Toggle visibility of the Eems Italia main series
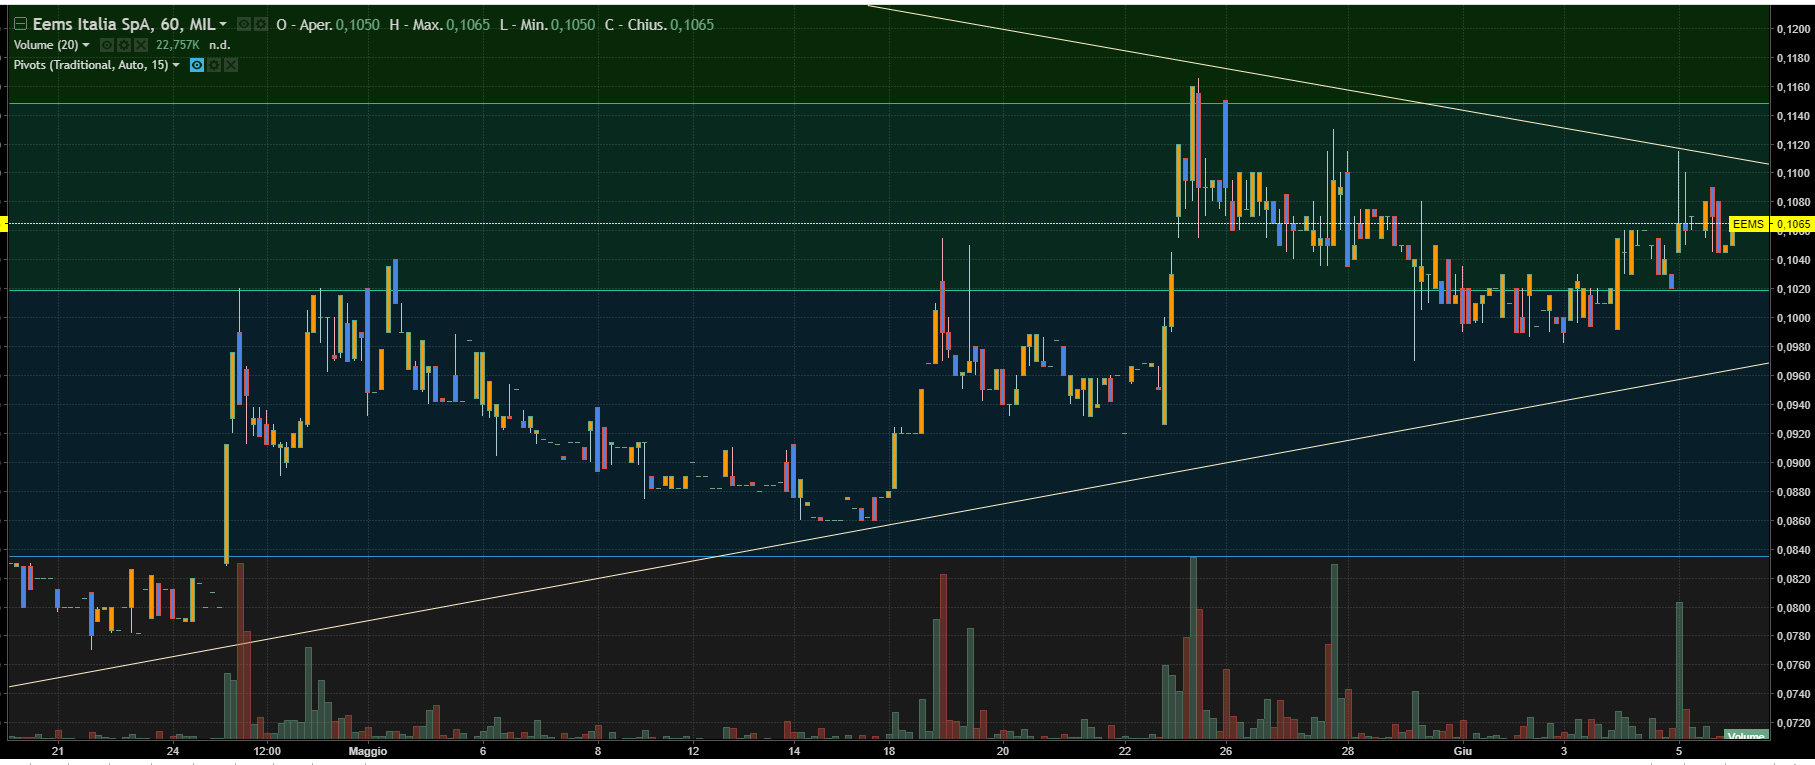 click(243, 24)
